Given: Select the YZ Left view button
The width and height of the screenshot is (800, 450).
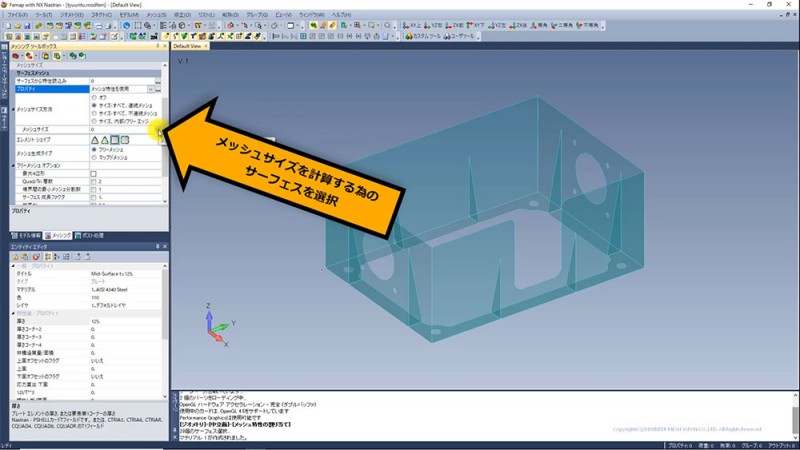Looking at the screenshot, I should pos(497,26).
